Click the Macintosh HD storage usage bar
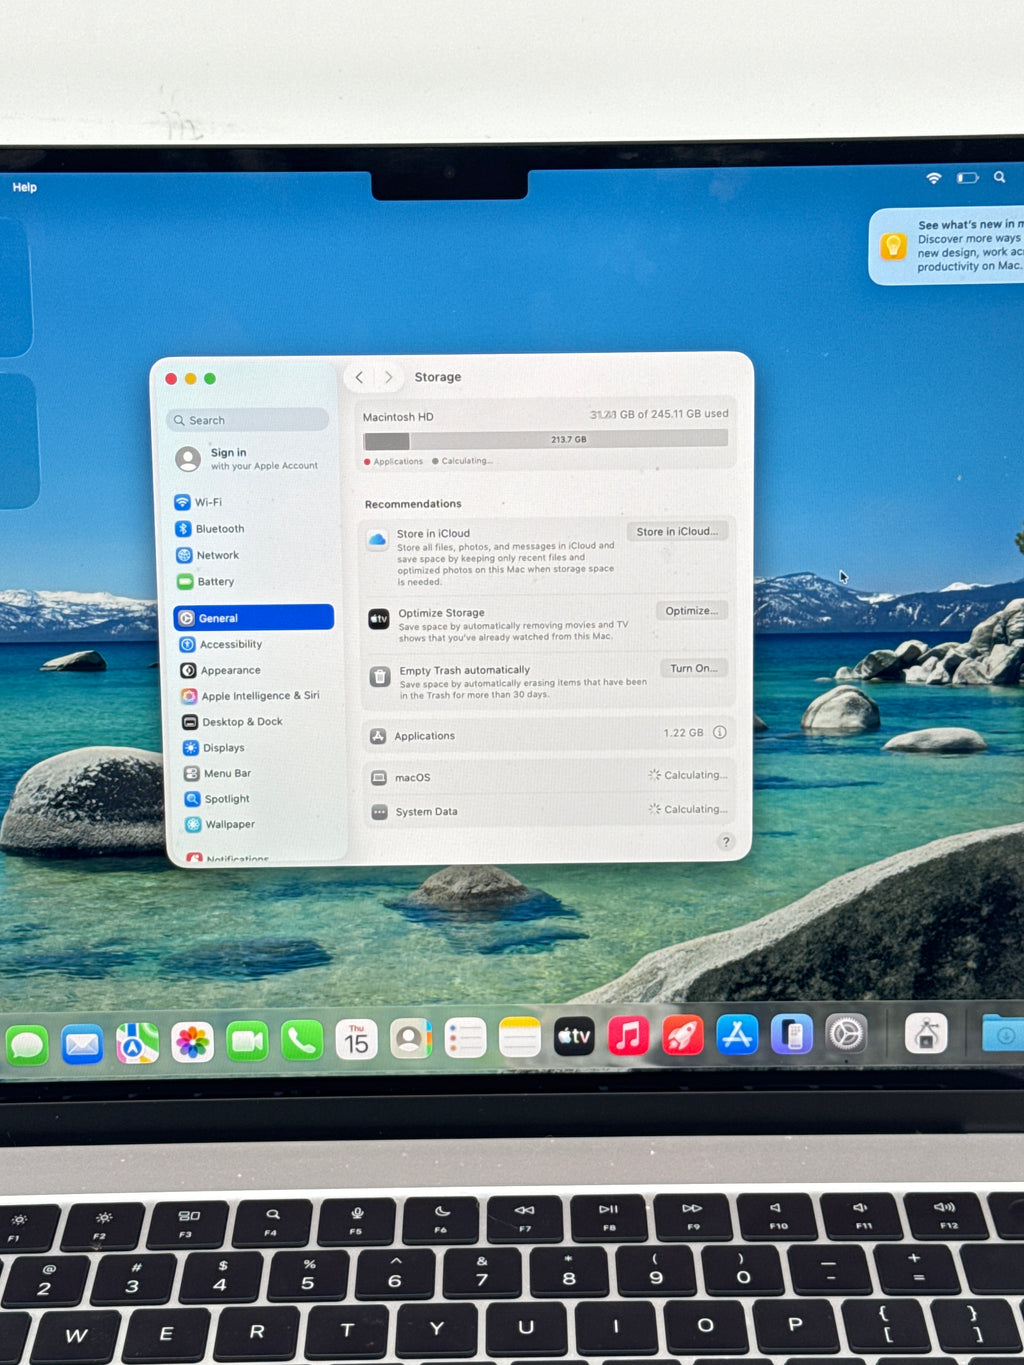Screen dimensions: 1024x1365 (x=546, y=440)
